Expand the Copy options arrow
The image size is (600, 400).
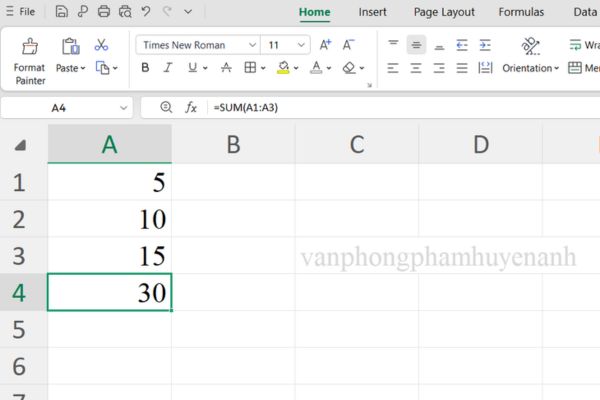[115, 68]
